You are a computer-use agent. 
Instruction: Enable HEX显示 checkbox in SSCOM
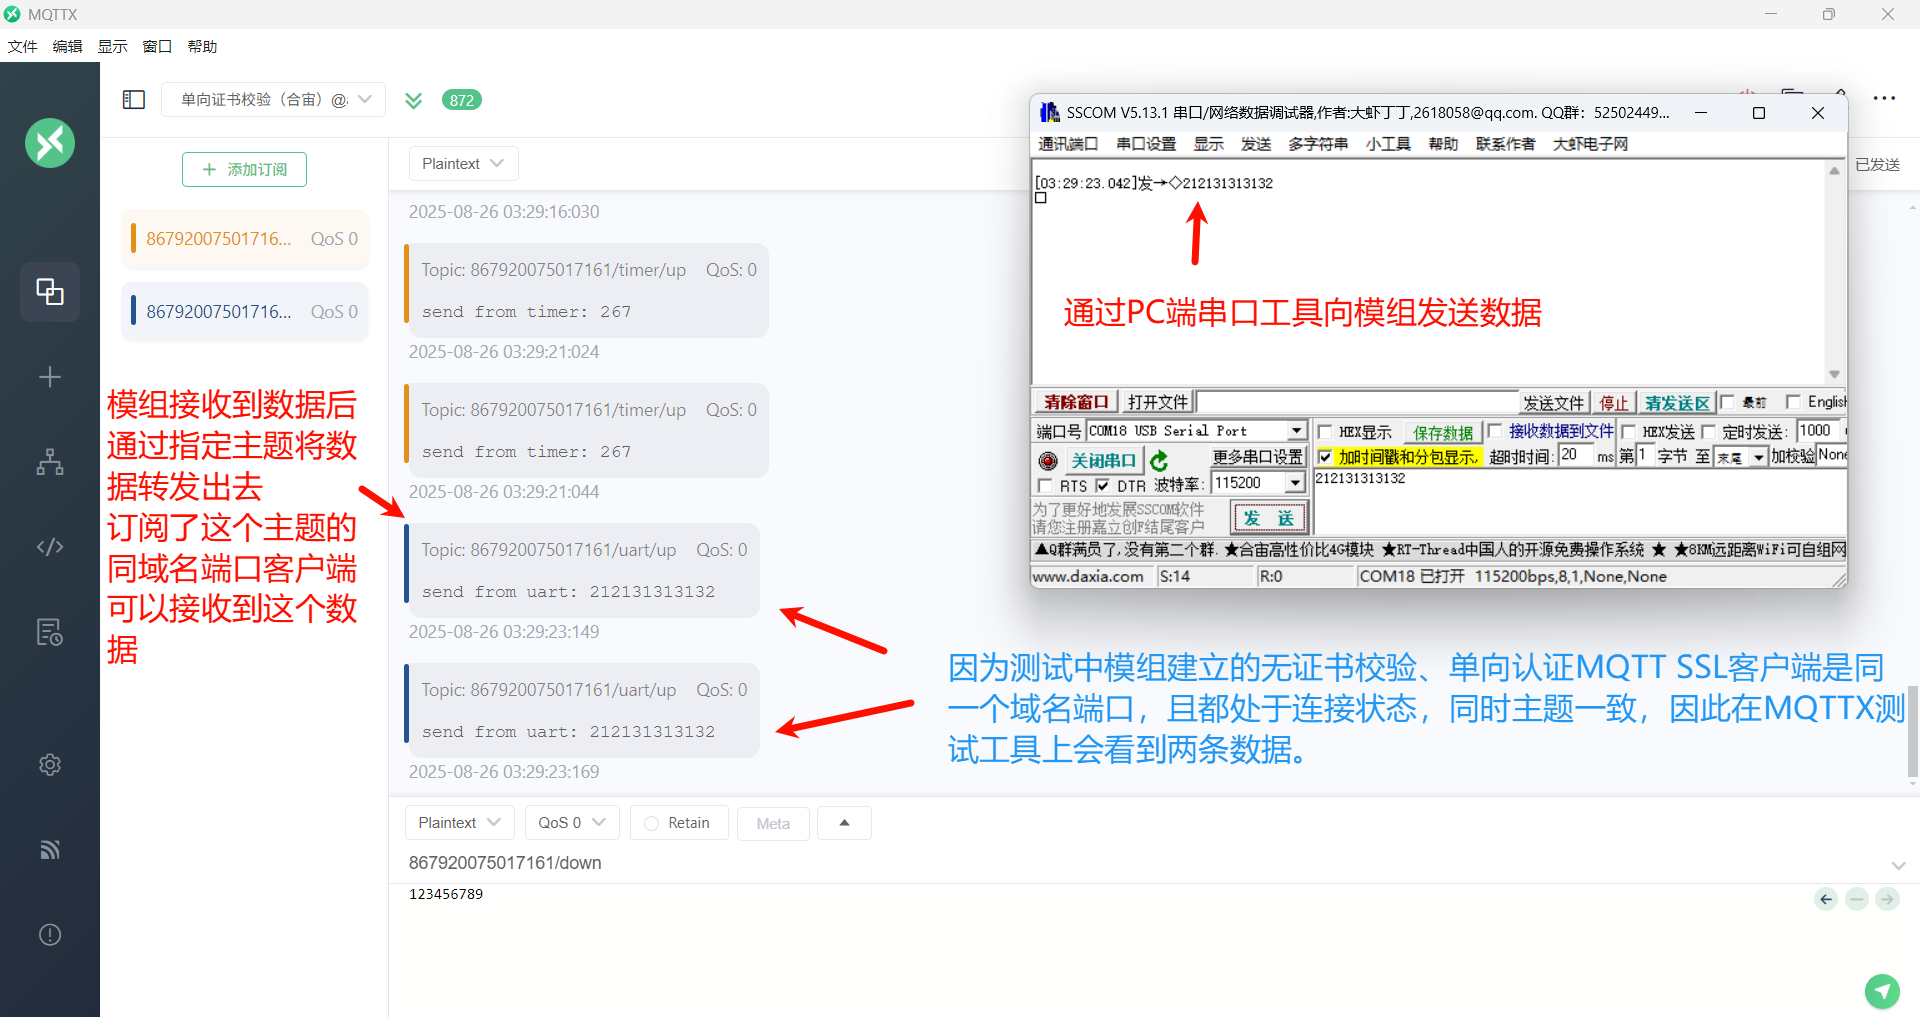pos(1324,432)
